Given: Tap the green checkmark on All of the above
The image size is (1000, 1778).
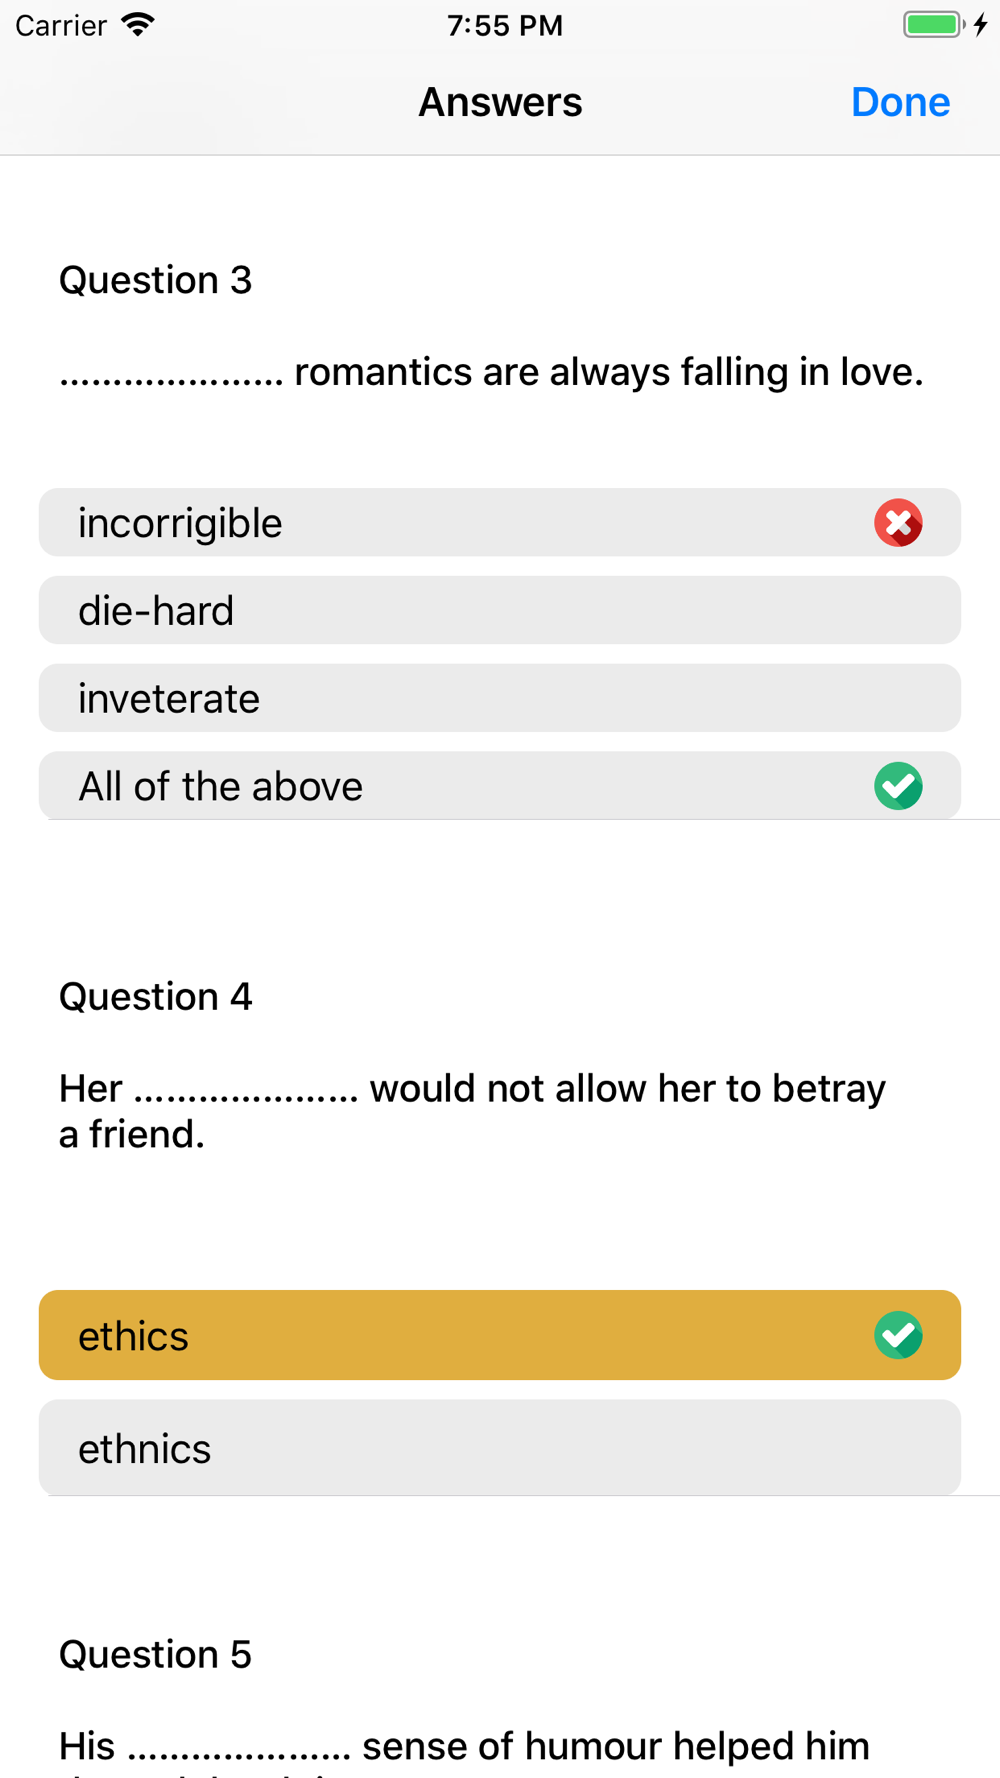Looking at the screenshot, I should [x=898, y=786].
